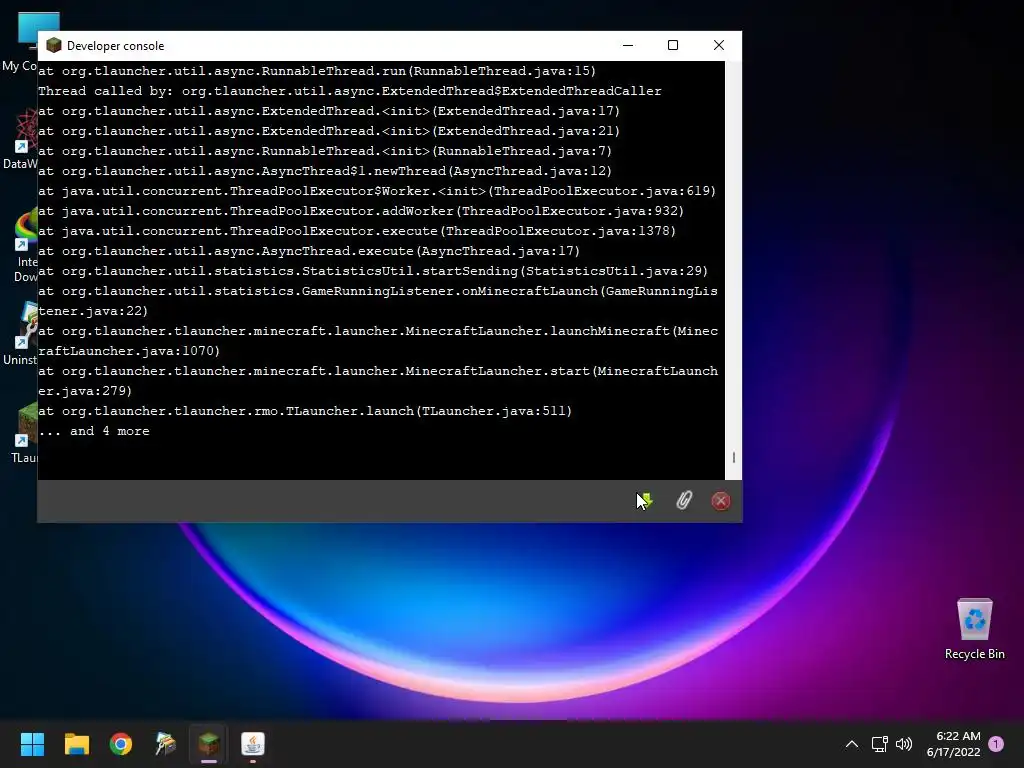Image resolution: width=1024 pixels, height=768 pixels.
Task: Maximize the Developer console window
Action: pyautogui.click(x=673, y=45)
